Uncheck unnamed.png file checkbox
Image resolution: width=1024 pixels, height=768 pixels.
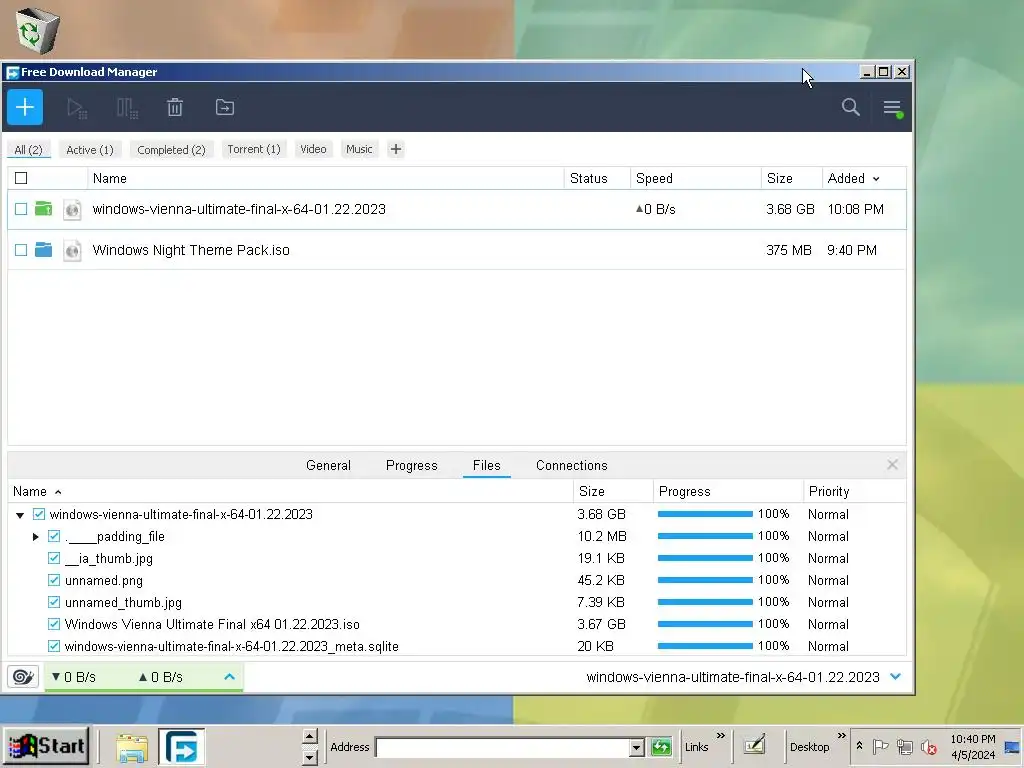(x=54, y=580)
